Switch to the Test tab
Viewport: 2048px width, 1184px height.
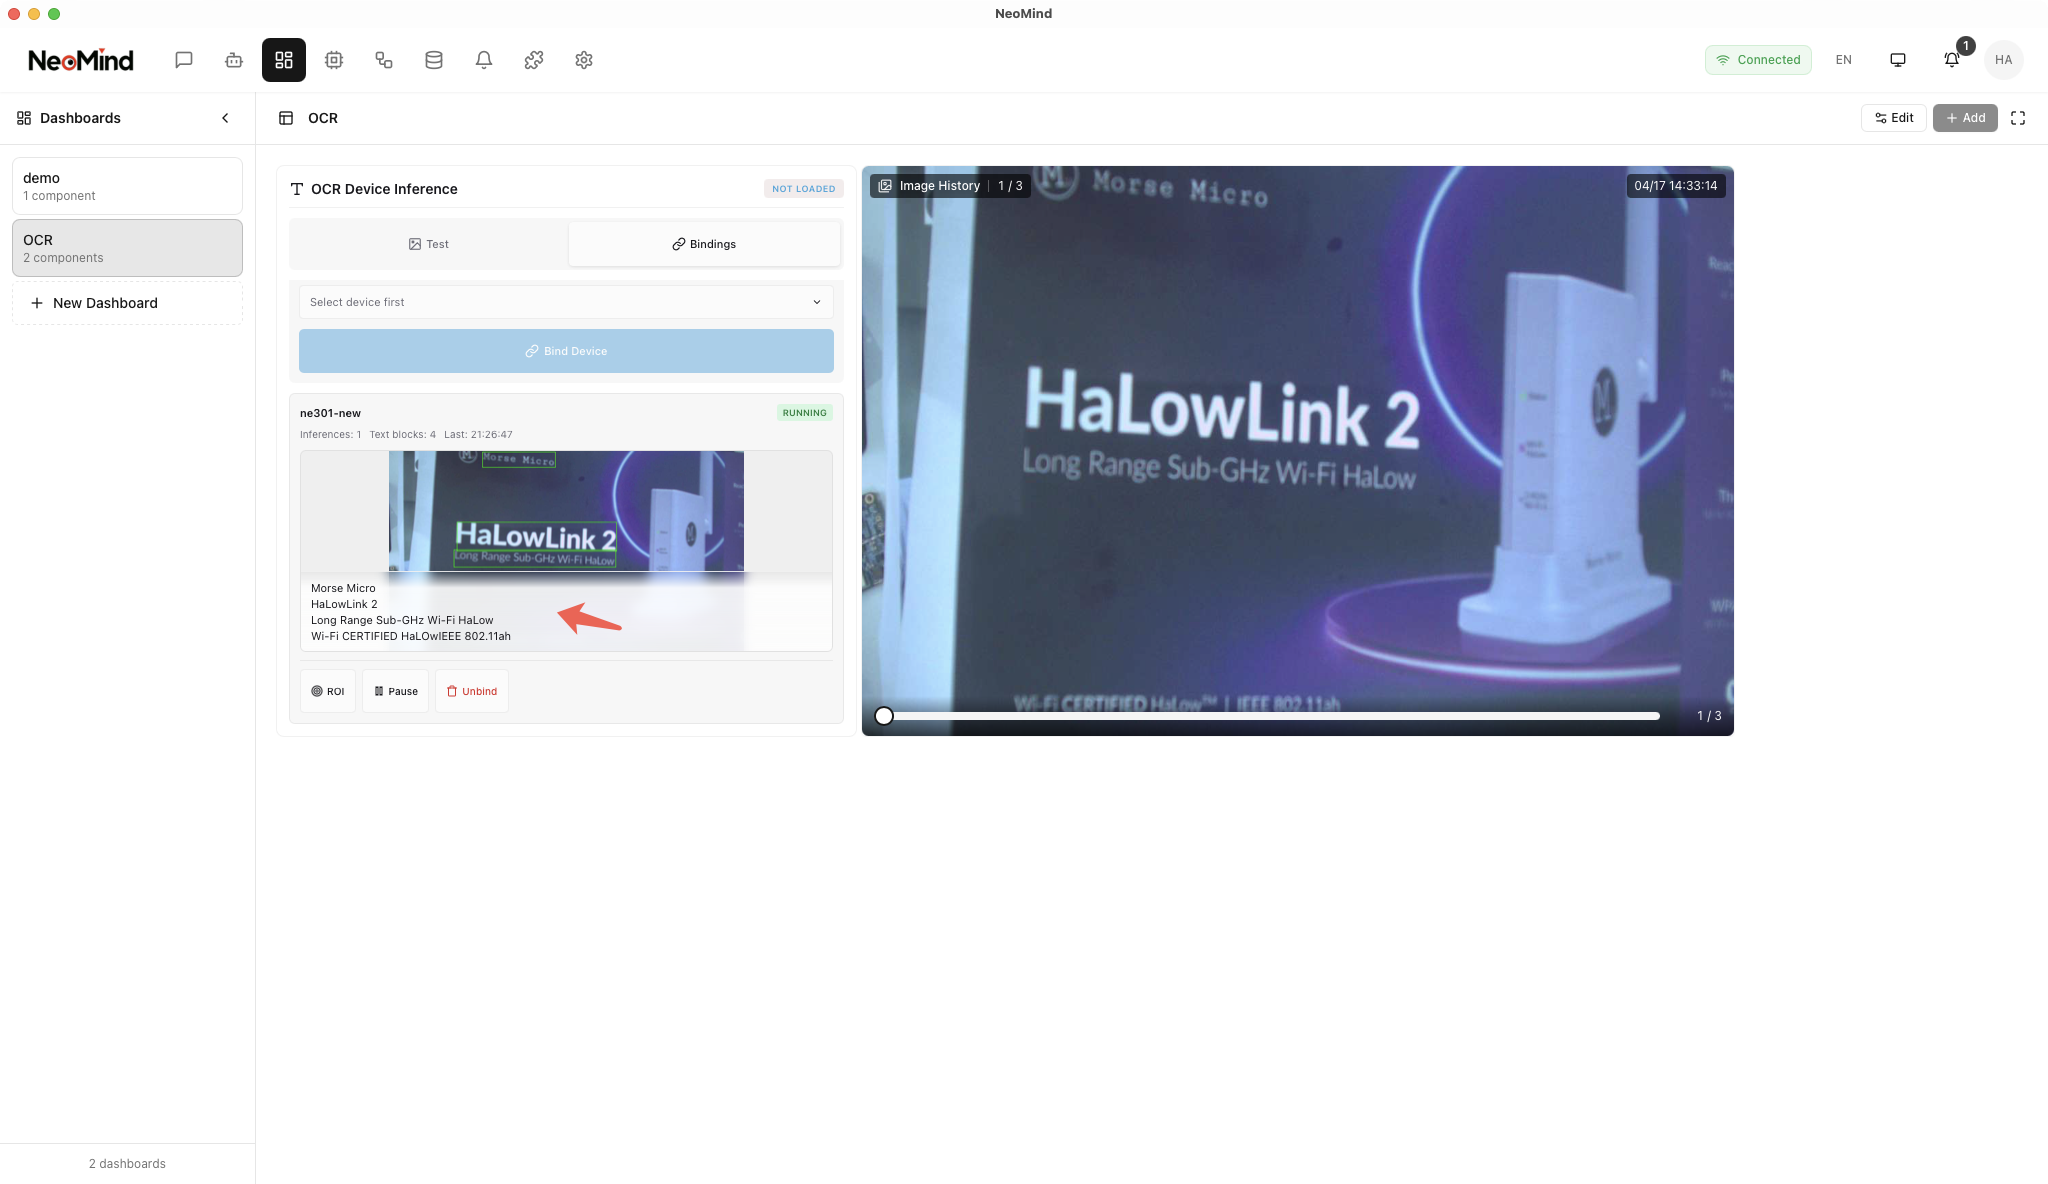click(429, 244)
